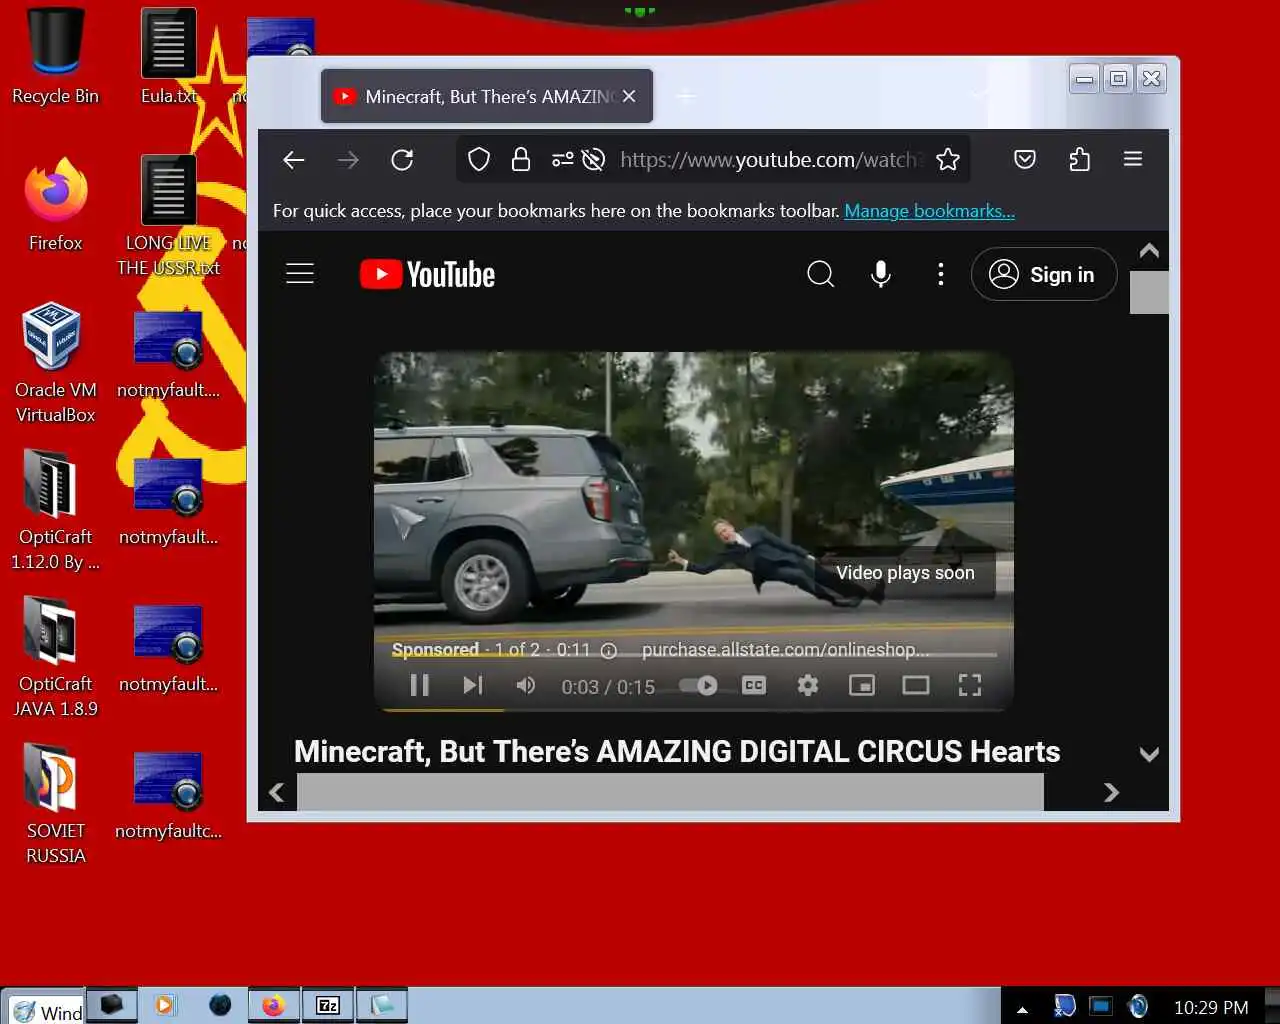This screenshot has width=1280, height=1024.
Task: Maximize the Firefox window
Action: click(x=1118, y=79)
